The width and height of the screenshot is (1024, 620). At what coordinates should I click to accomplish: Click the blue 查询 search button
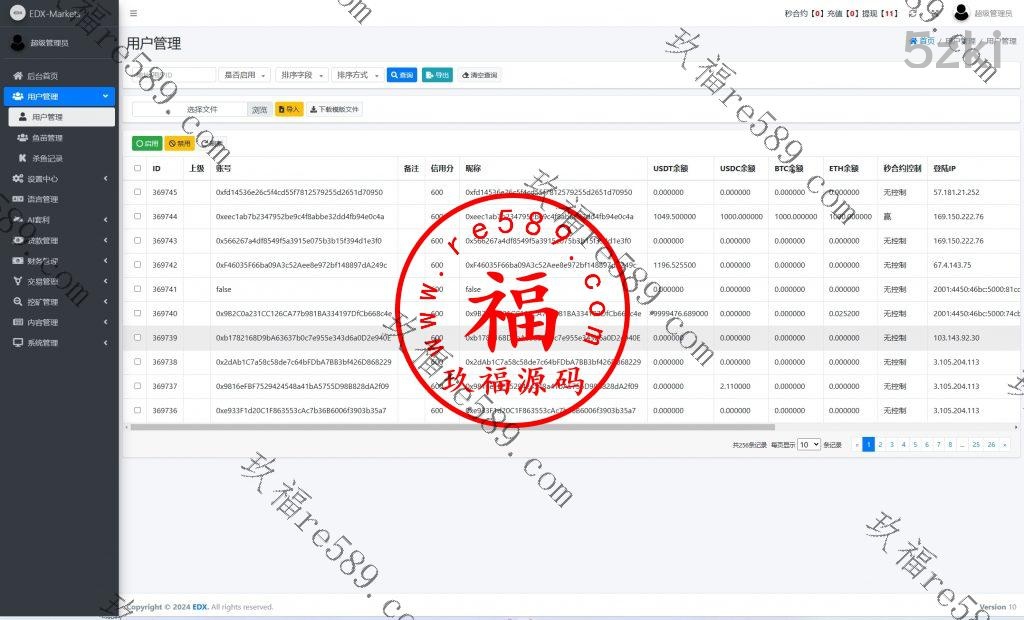click(x=402, y=75)
